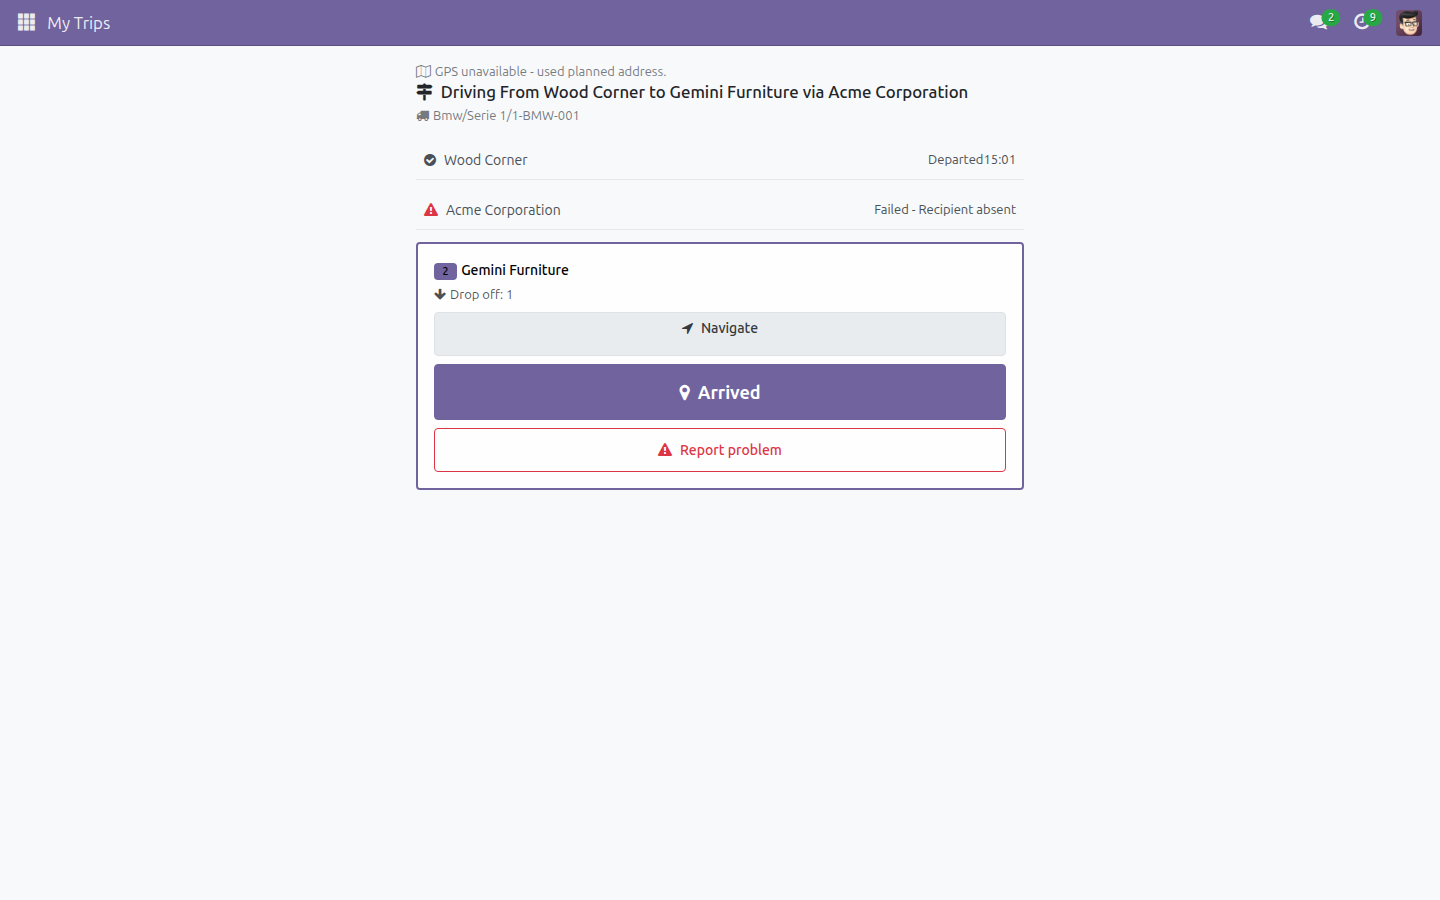This screenshot has height=900, width=1440.
Task: Select the Acme Corporation stop row
Action: (720, 210)
